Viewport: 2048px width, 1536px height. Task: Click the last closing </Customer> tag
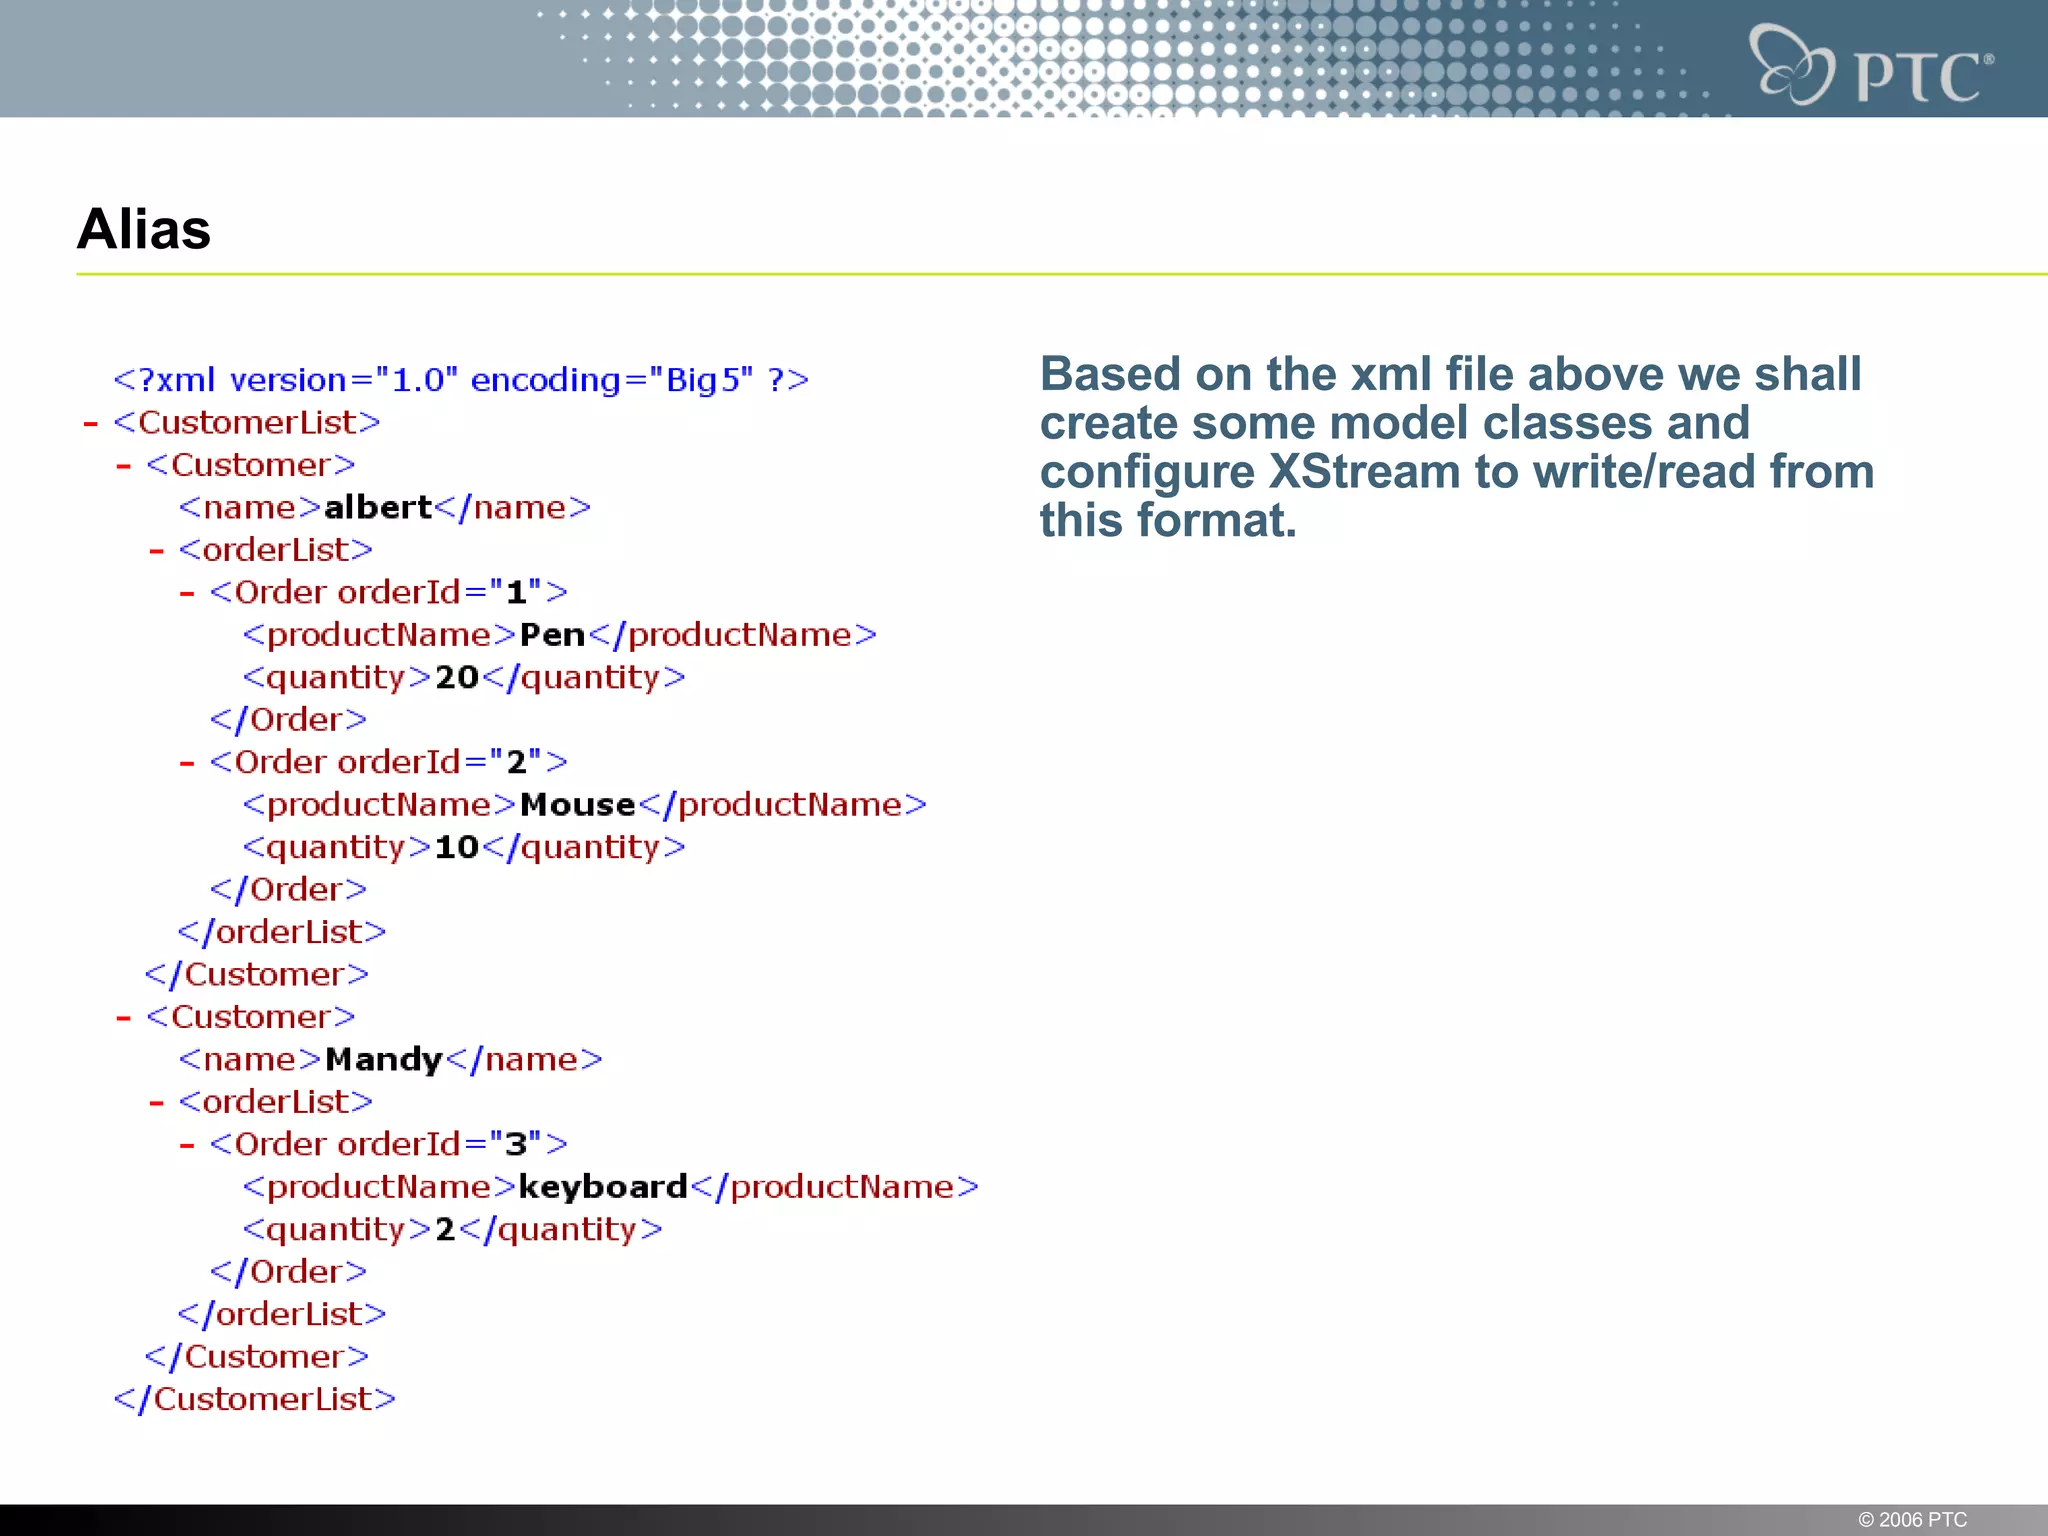257,1357
